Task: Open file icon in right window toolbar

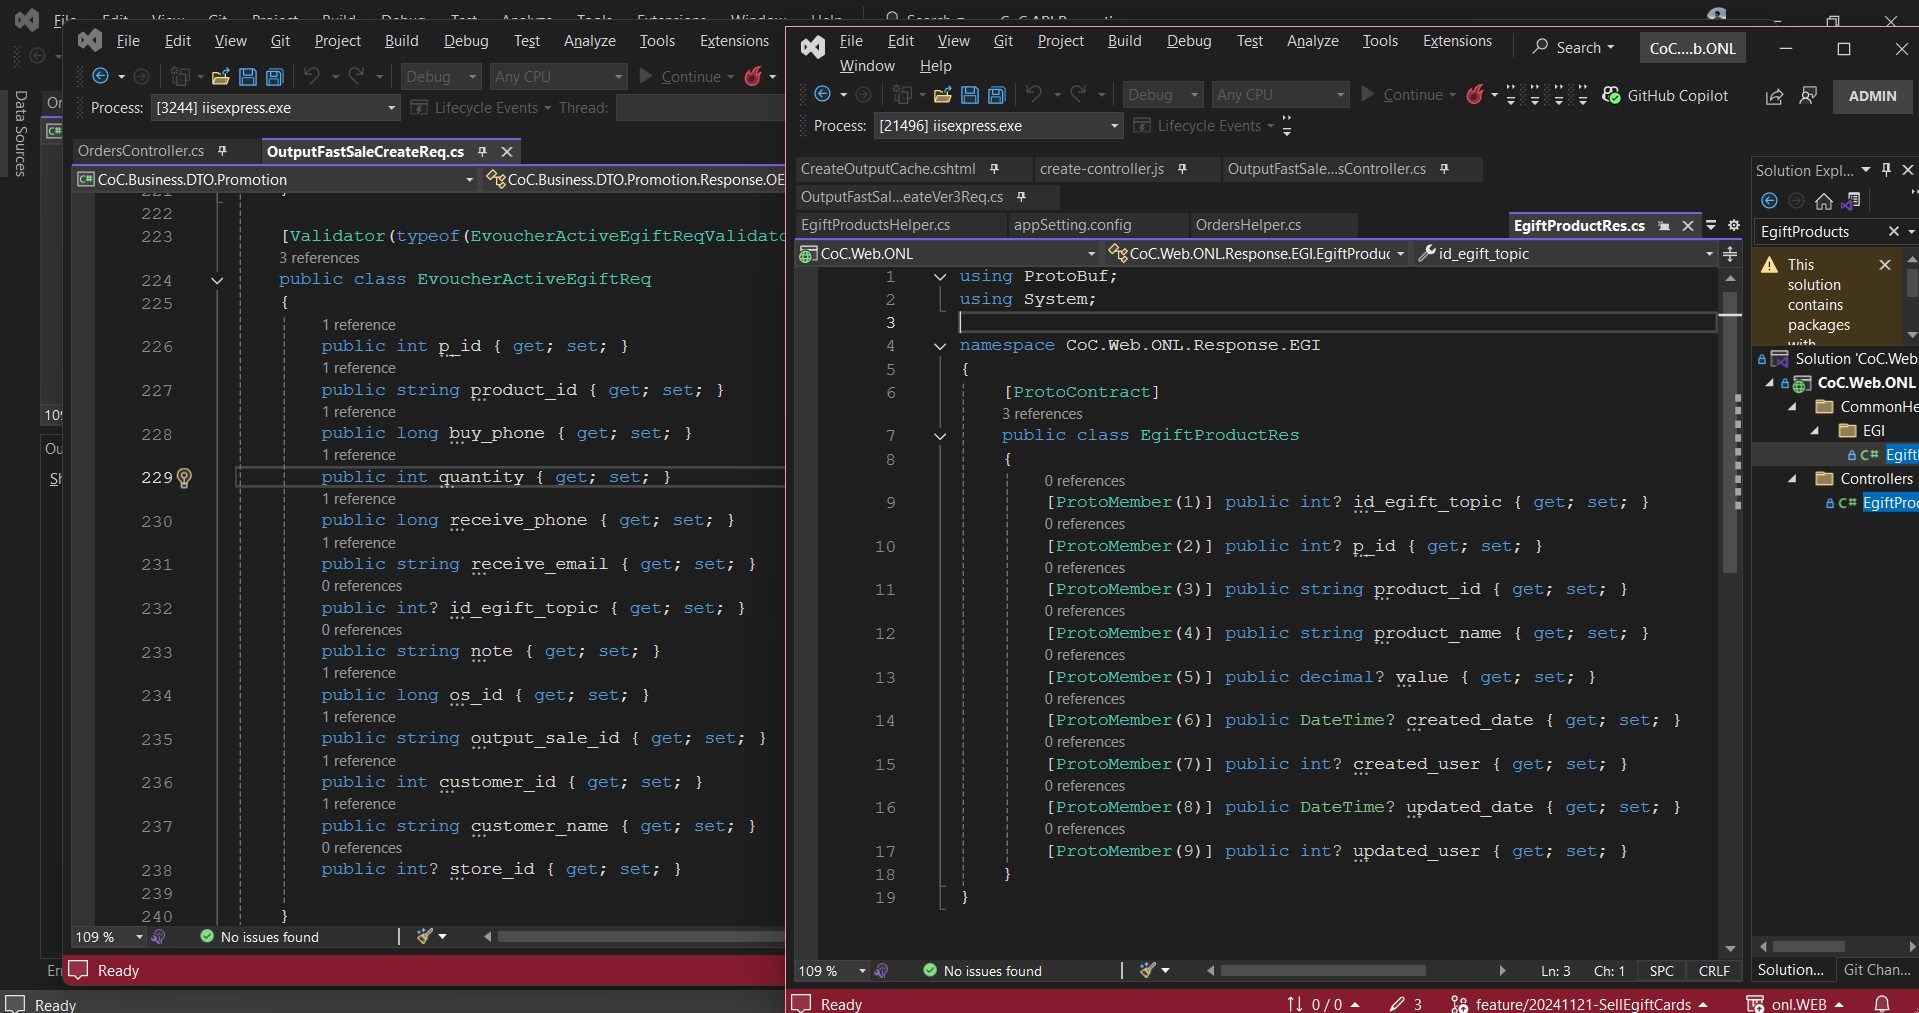Action: (x=942, y=95)
